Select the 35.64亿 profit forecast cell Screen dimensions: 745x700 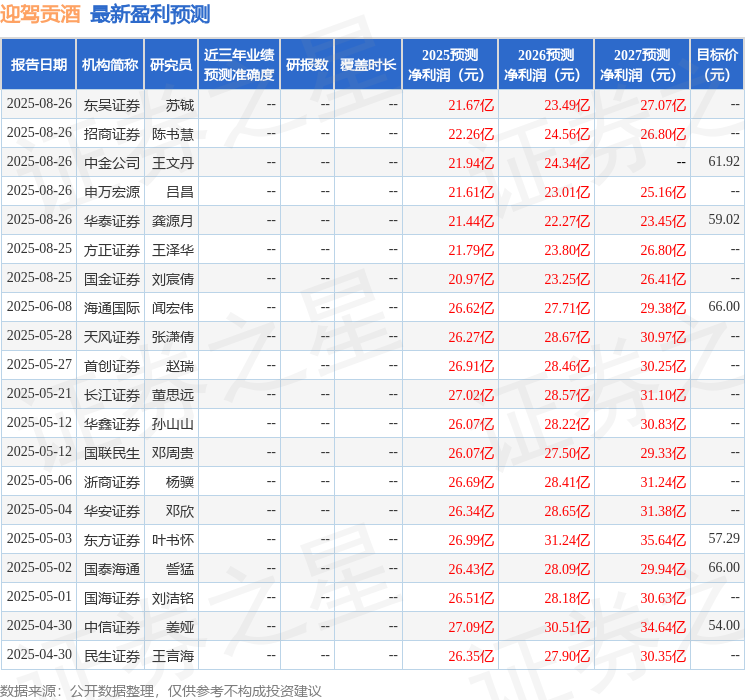point(664,540)
